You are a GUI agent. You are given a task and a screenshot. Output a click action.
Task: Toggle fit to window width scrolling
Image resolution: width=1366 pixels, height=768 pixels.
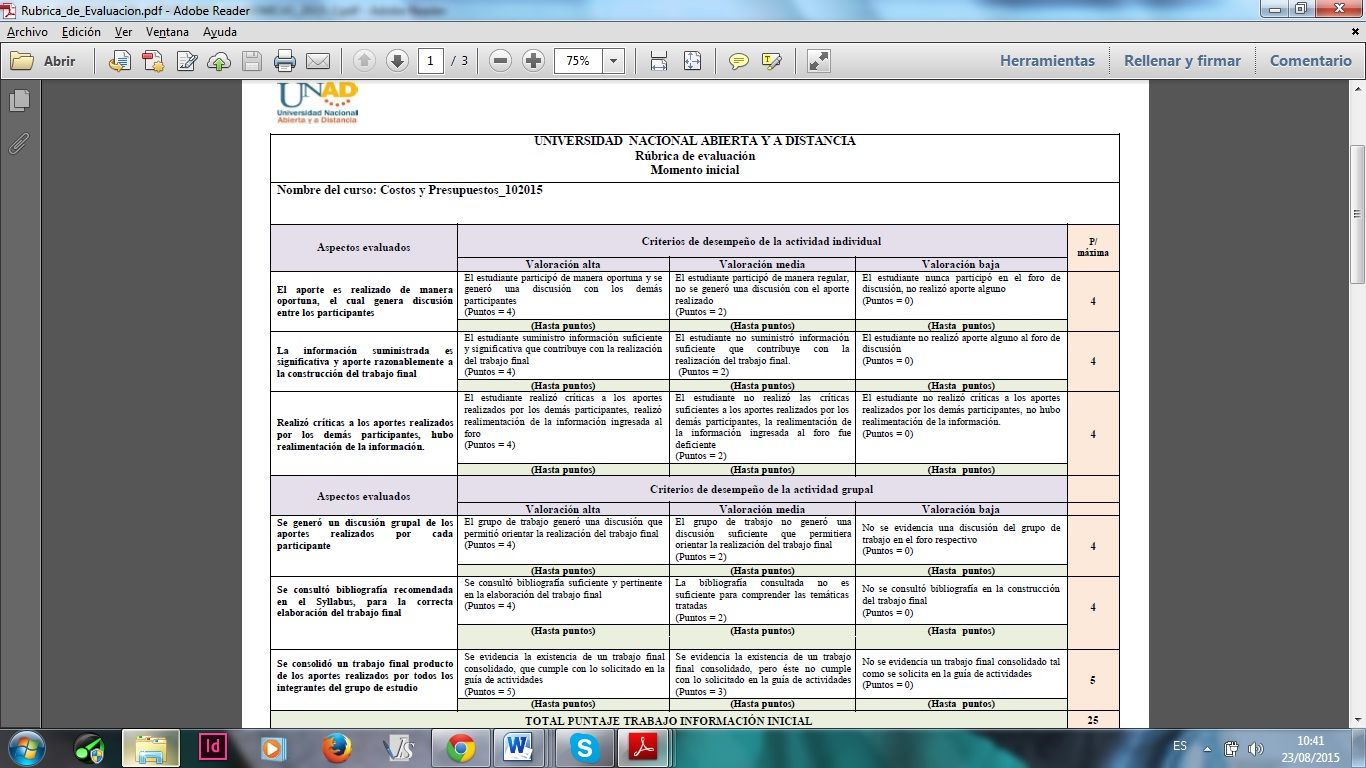[658, 61]
